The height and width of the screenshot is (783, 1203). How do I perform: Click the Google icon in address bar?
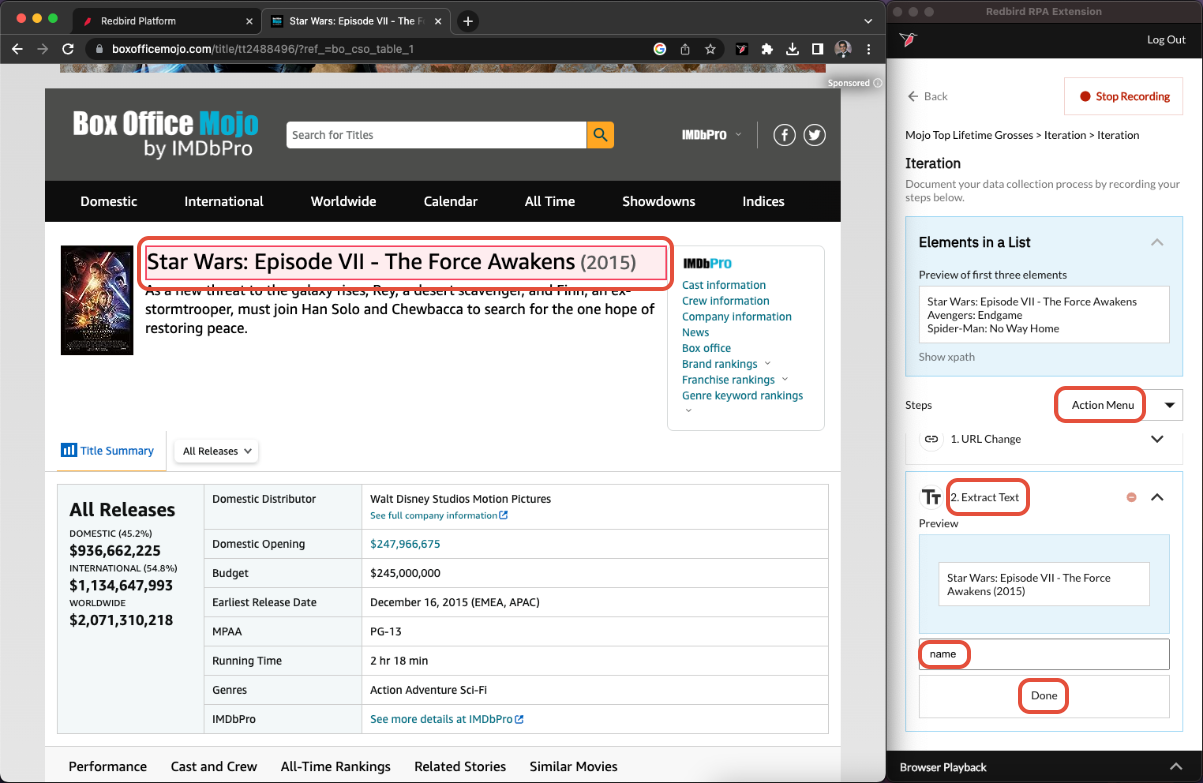660,48
